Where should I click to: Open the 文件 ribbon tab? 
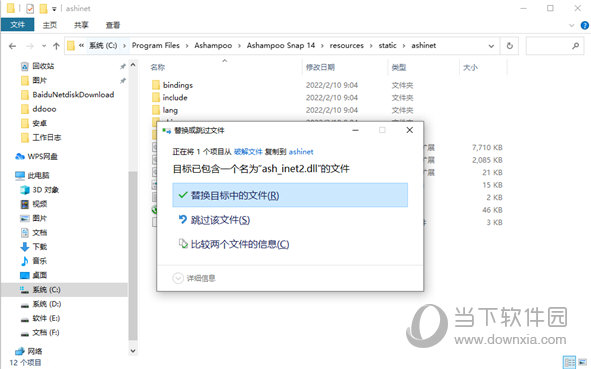[17, 25]
